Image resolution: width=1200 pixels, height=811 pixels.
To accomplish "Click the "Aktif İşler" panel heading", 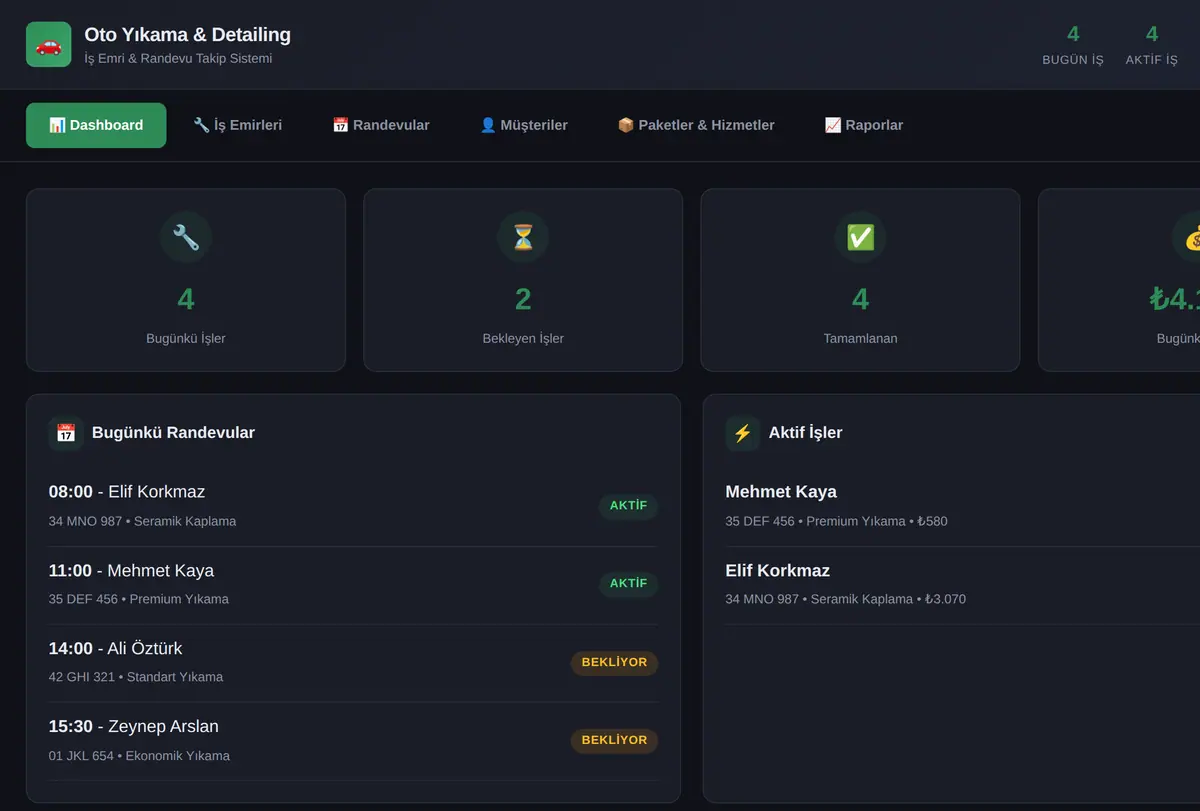I will 806,433.
